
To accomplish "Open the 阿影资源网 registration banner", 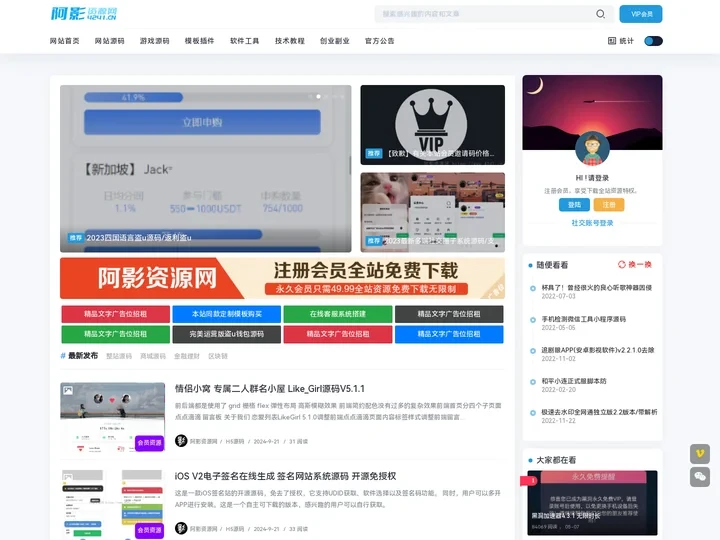I will pyautogui.click(x=282, y=278).
